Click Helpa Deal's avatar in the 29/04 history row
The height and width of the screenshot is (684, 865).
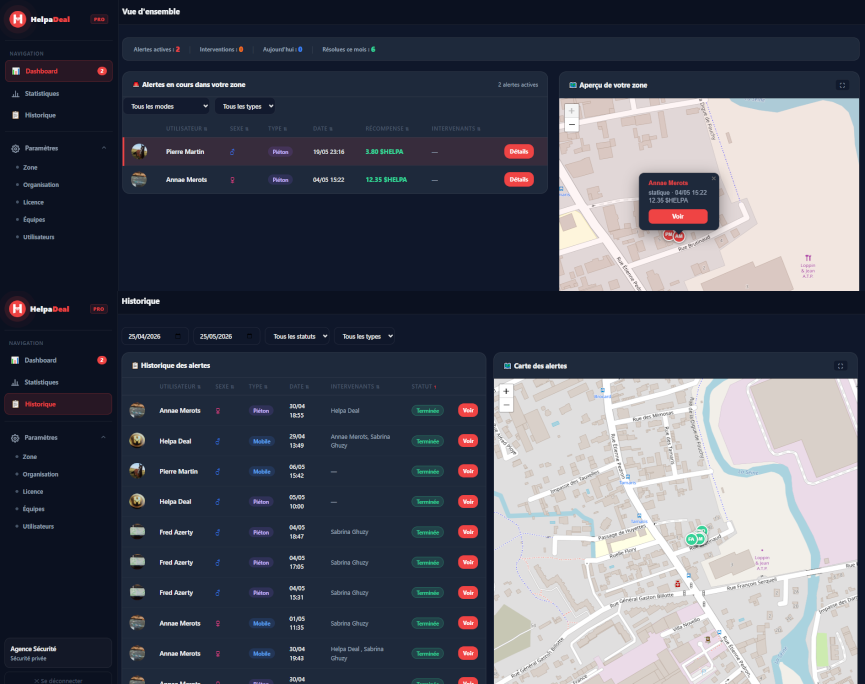[137, 440]
